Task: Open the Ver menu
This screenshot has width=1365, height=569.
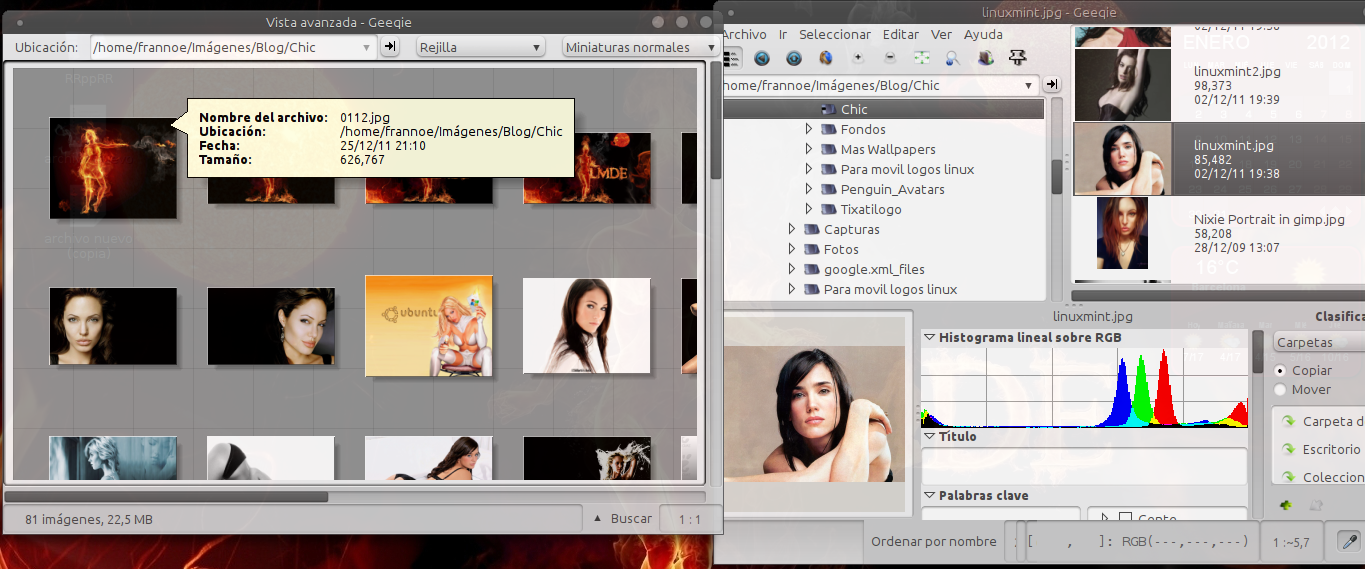Action: click(941, 34)
